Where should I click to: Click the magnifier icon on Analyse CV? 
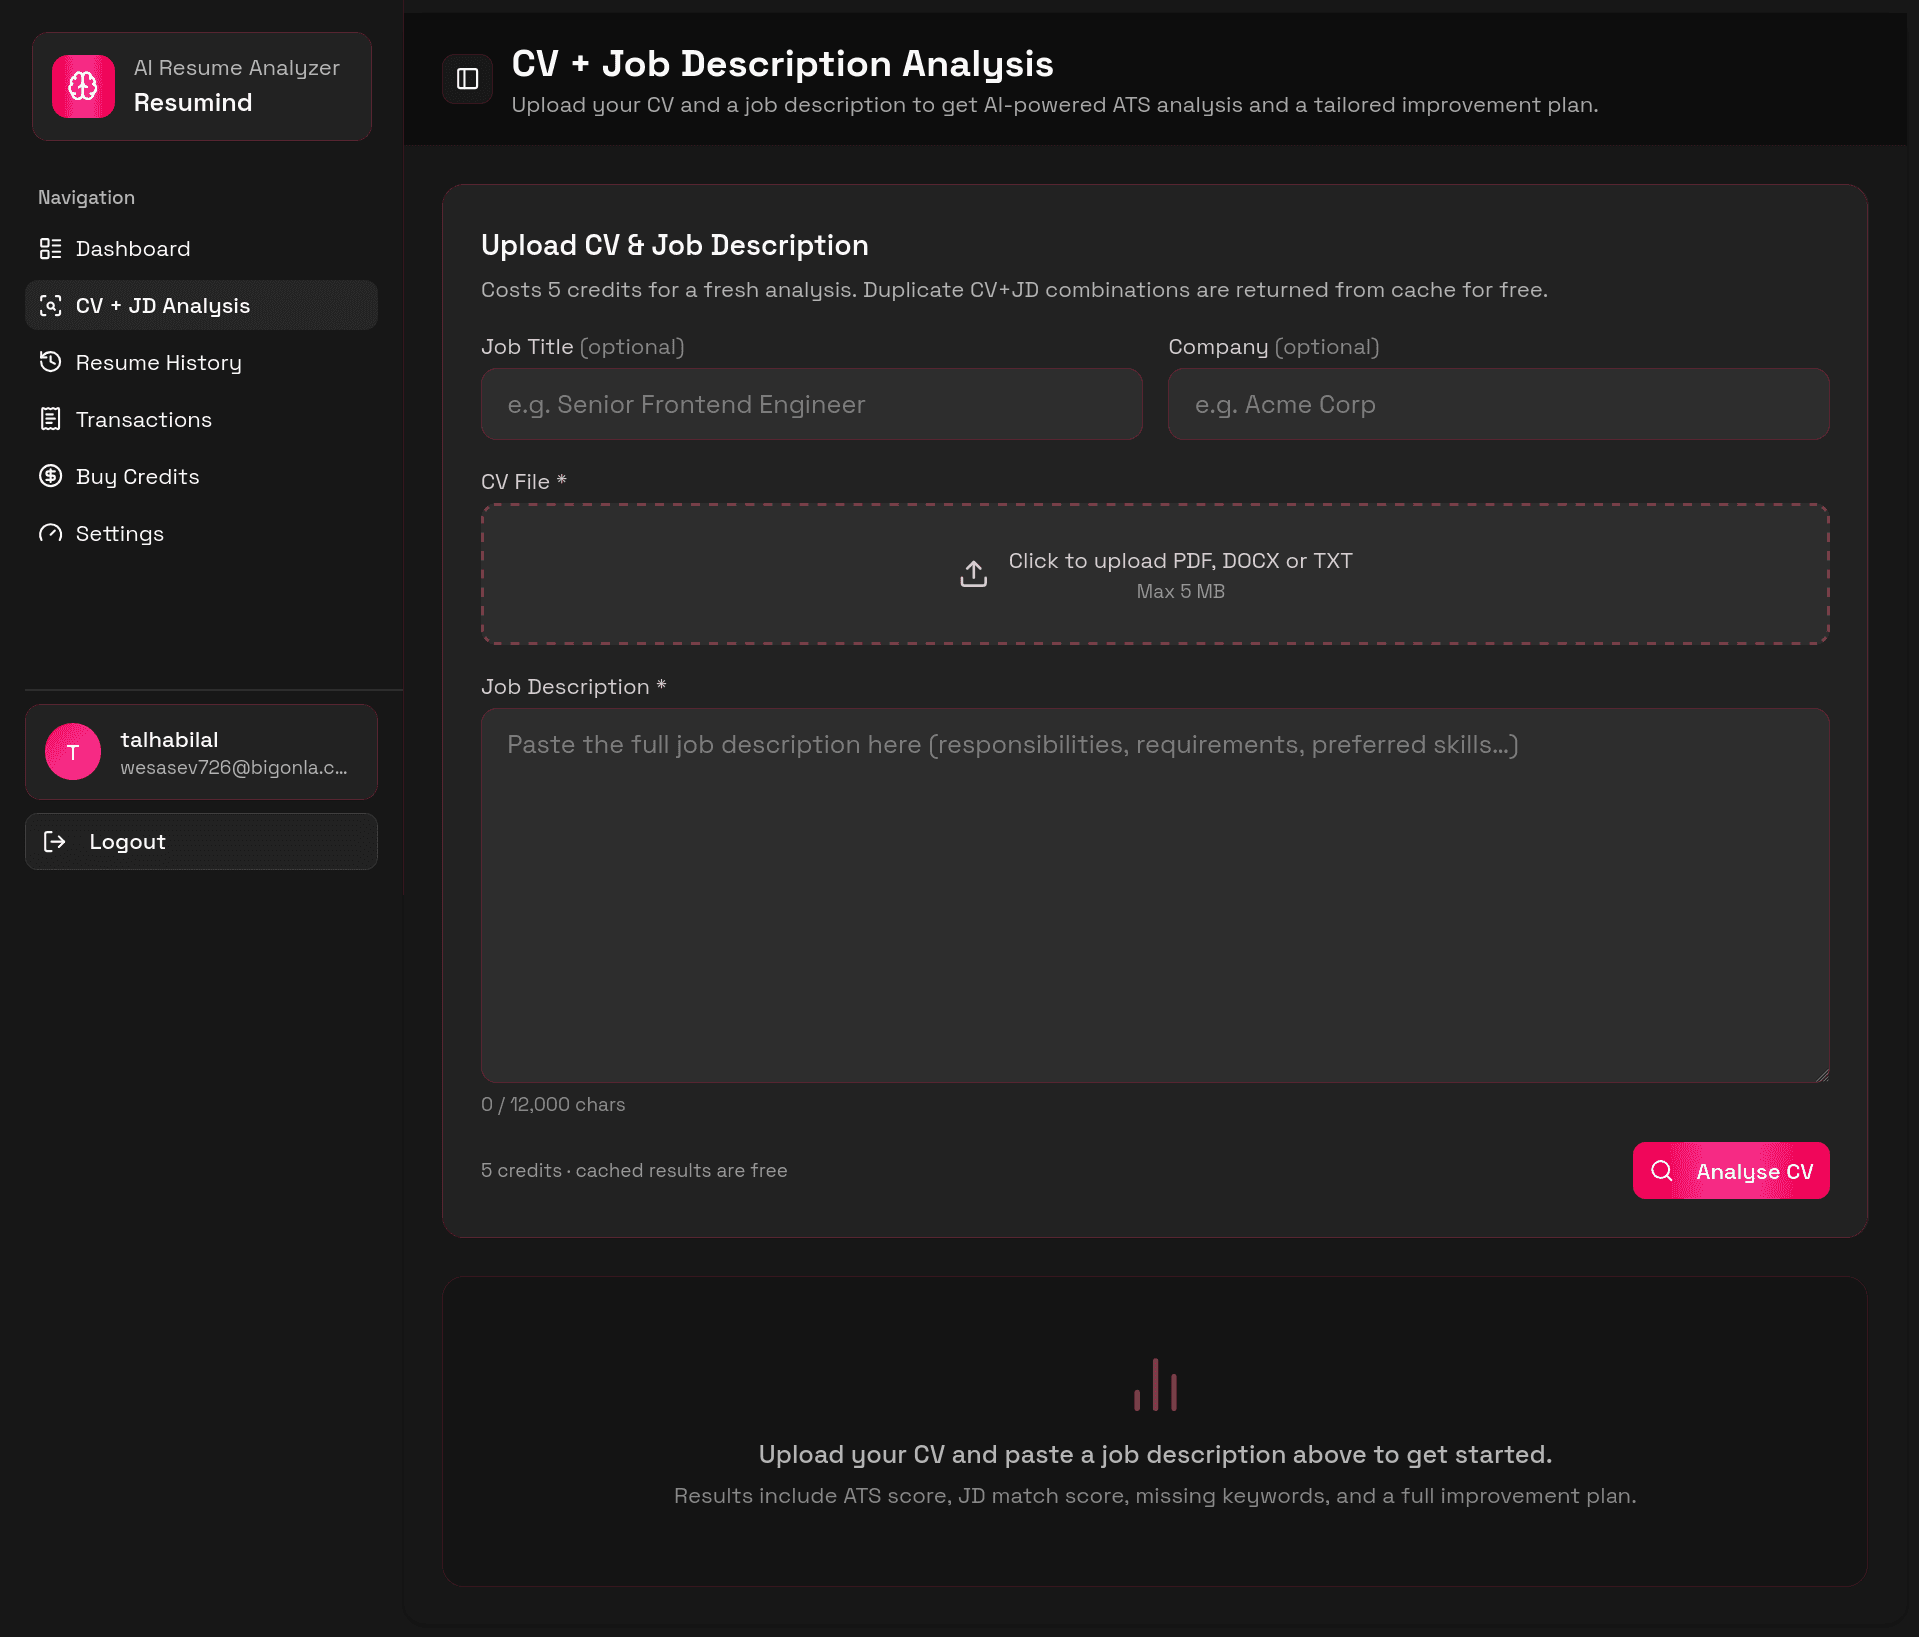coord(1661,1171)
